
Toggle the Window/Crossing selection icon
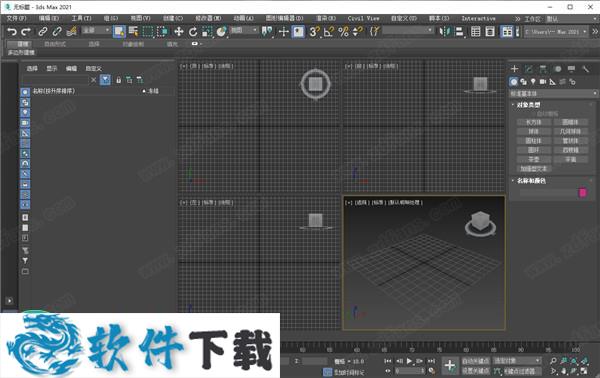[x=162, y=32]
